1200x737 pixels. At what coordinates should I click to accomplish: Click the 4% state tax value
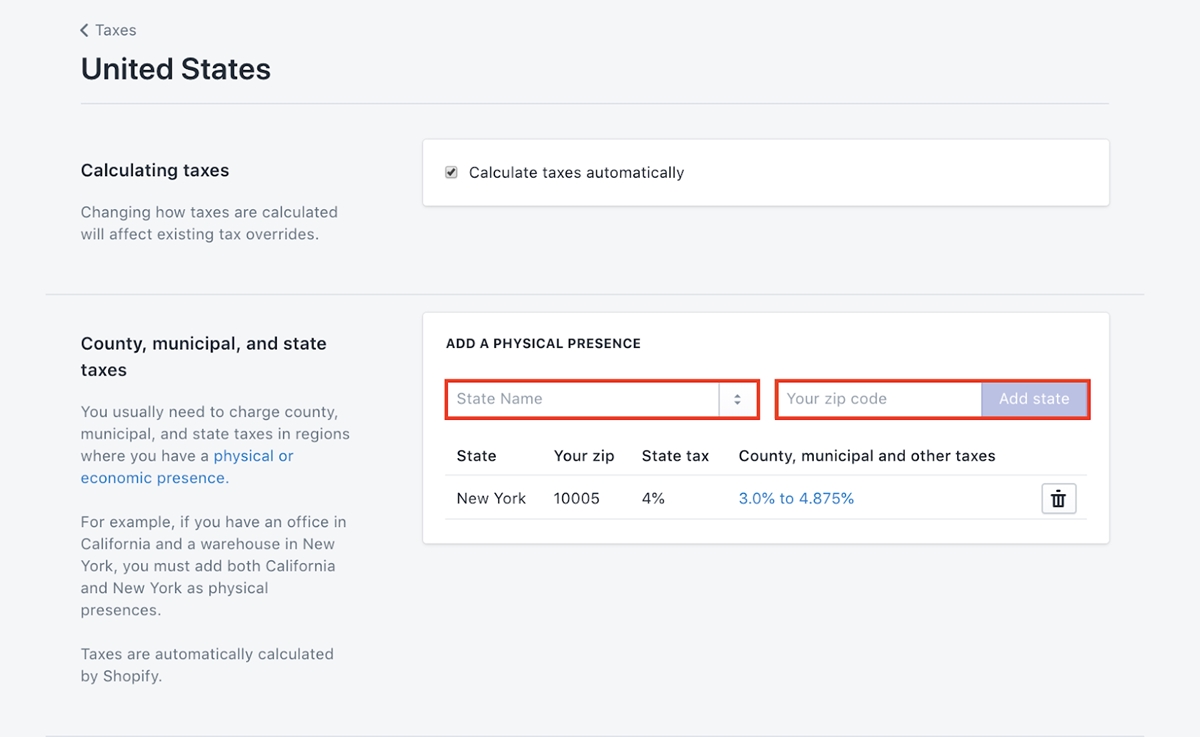coord(653,498)
